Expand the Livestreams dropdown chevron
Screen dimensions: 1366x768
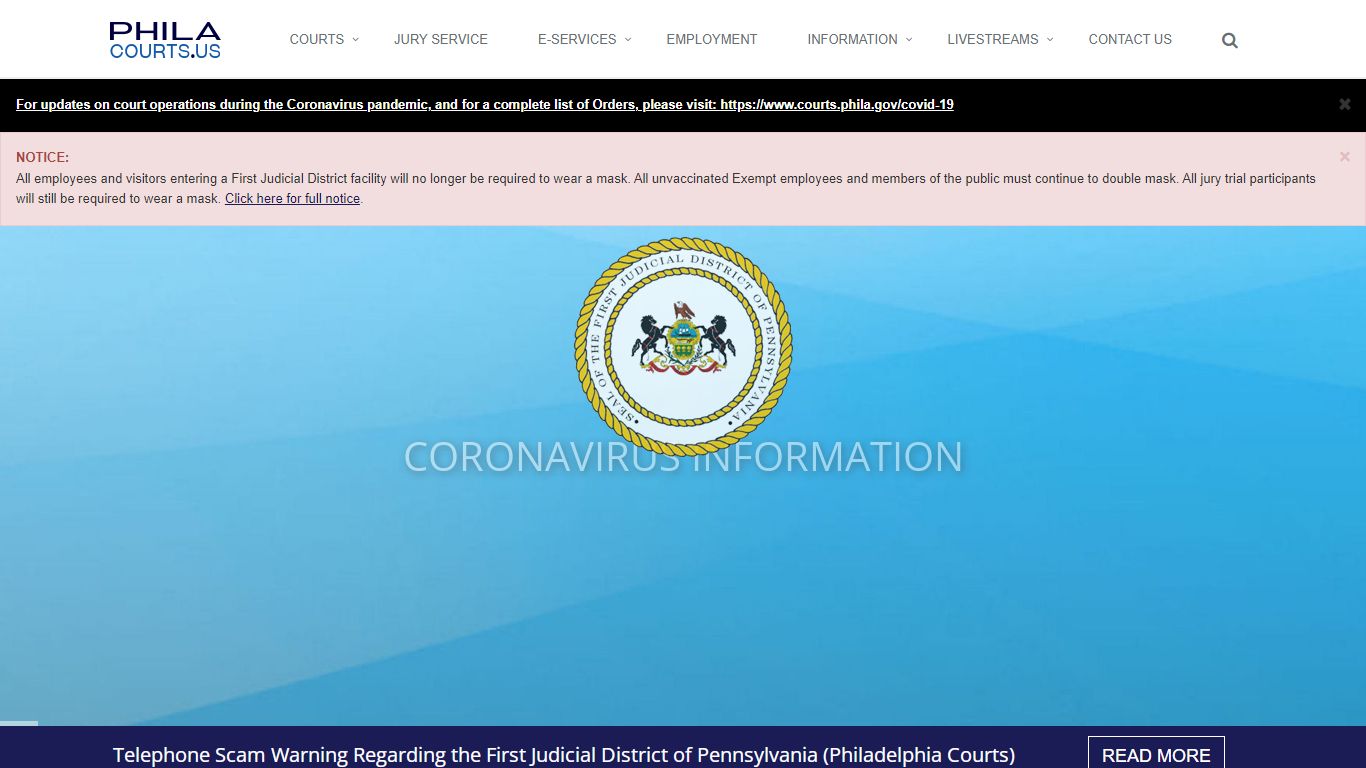[1050, 40]
